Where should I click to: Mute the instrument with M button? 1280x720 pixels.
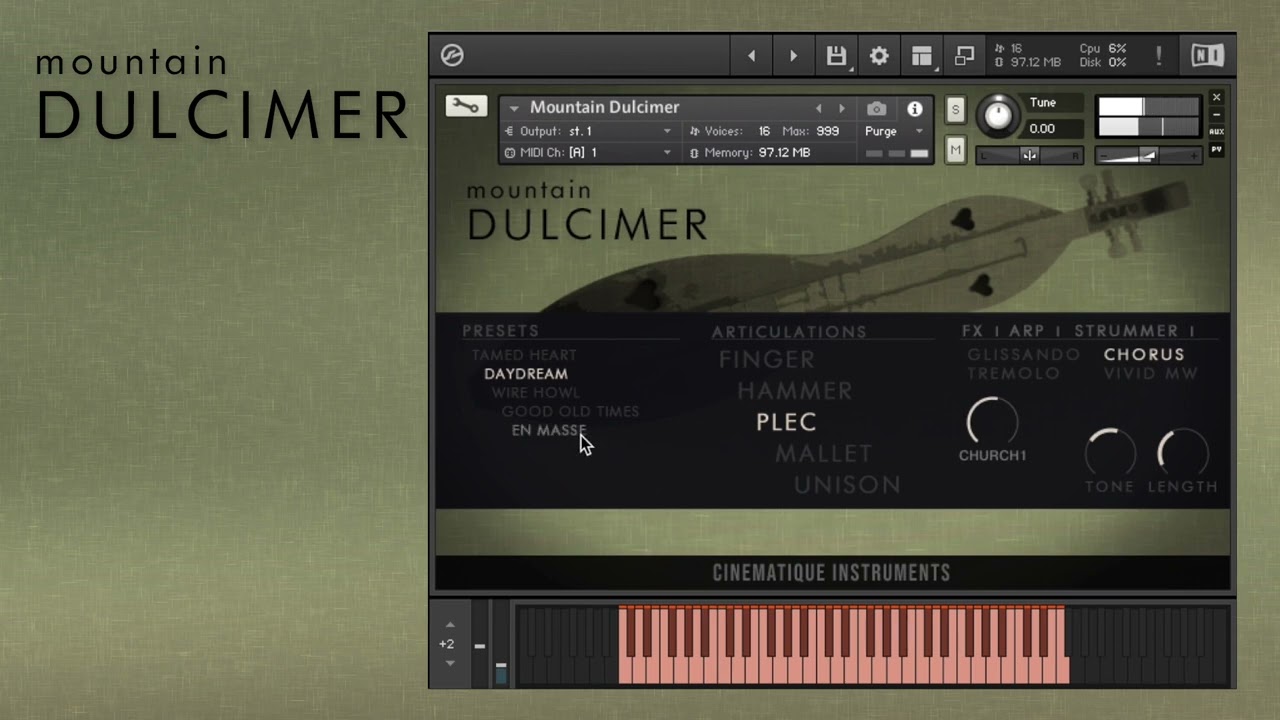click(955, 150)
